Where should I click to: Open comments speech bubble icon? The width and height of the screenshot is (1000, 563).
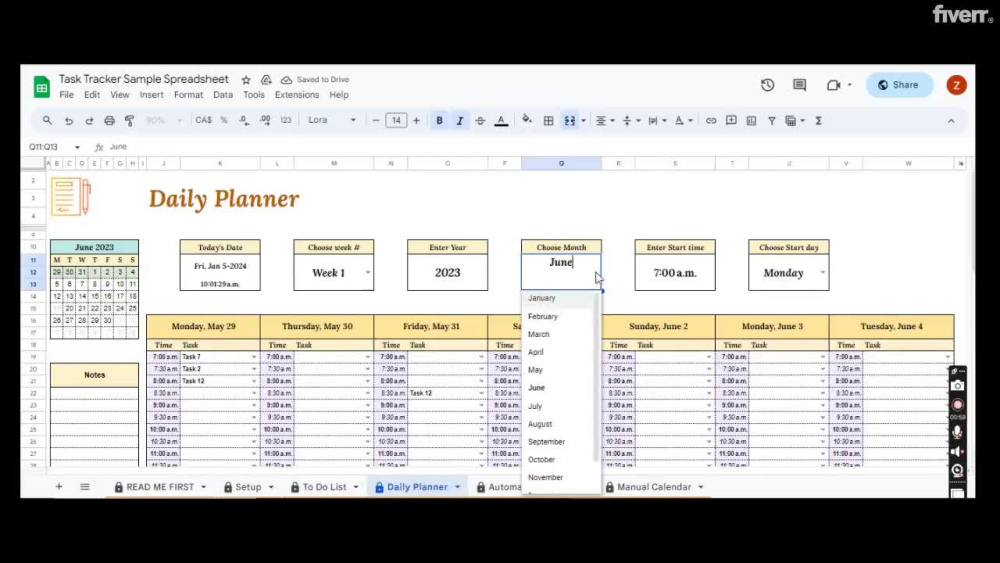pos(799,85)
